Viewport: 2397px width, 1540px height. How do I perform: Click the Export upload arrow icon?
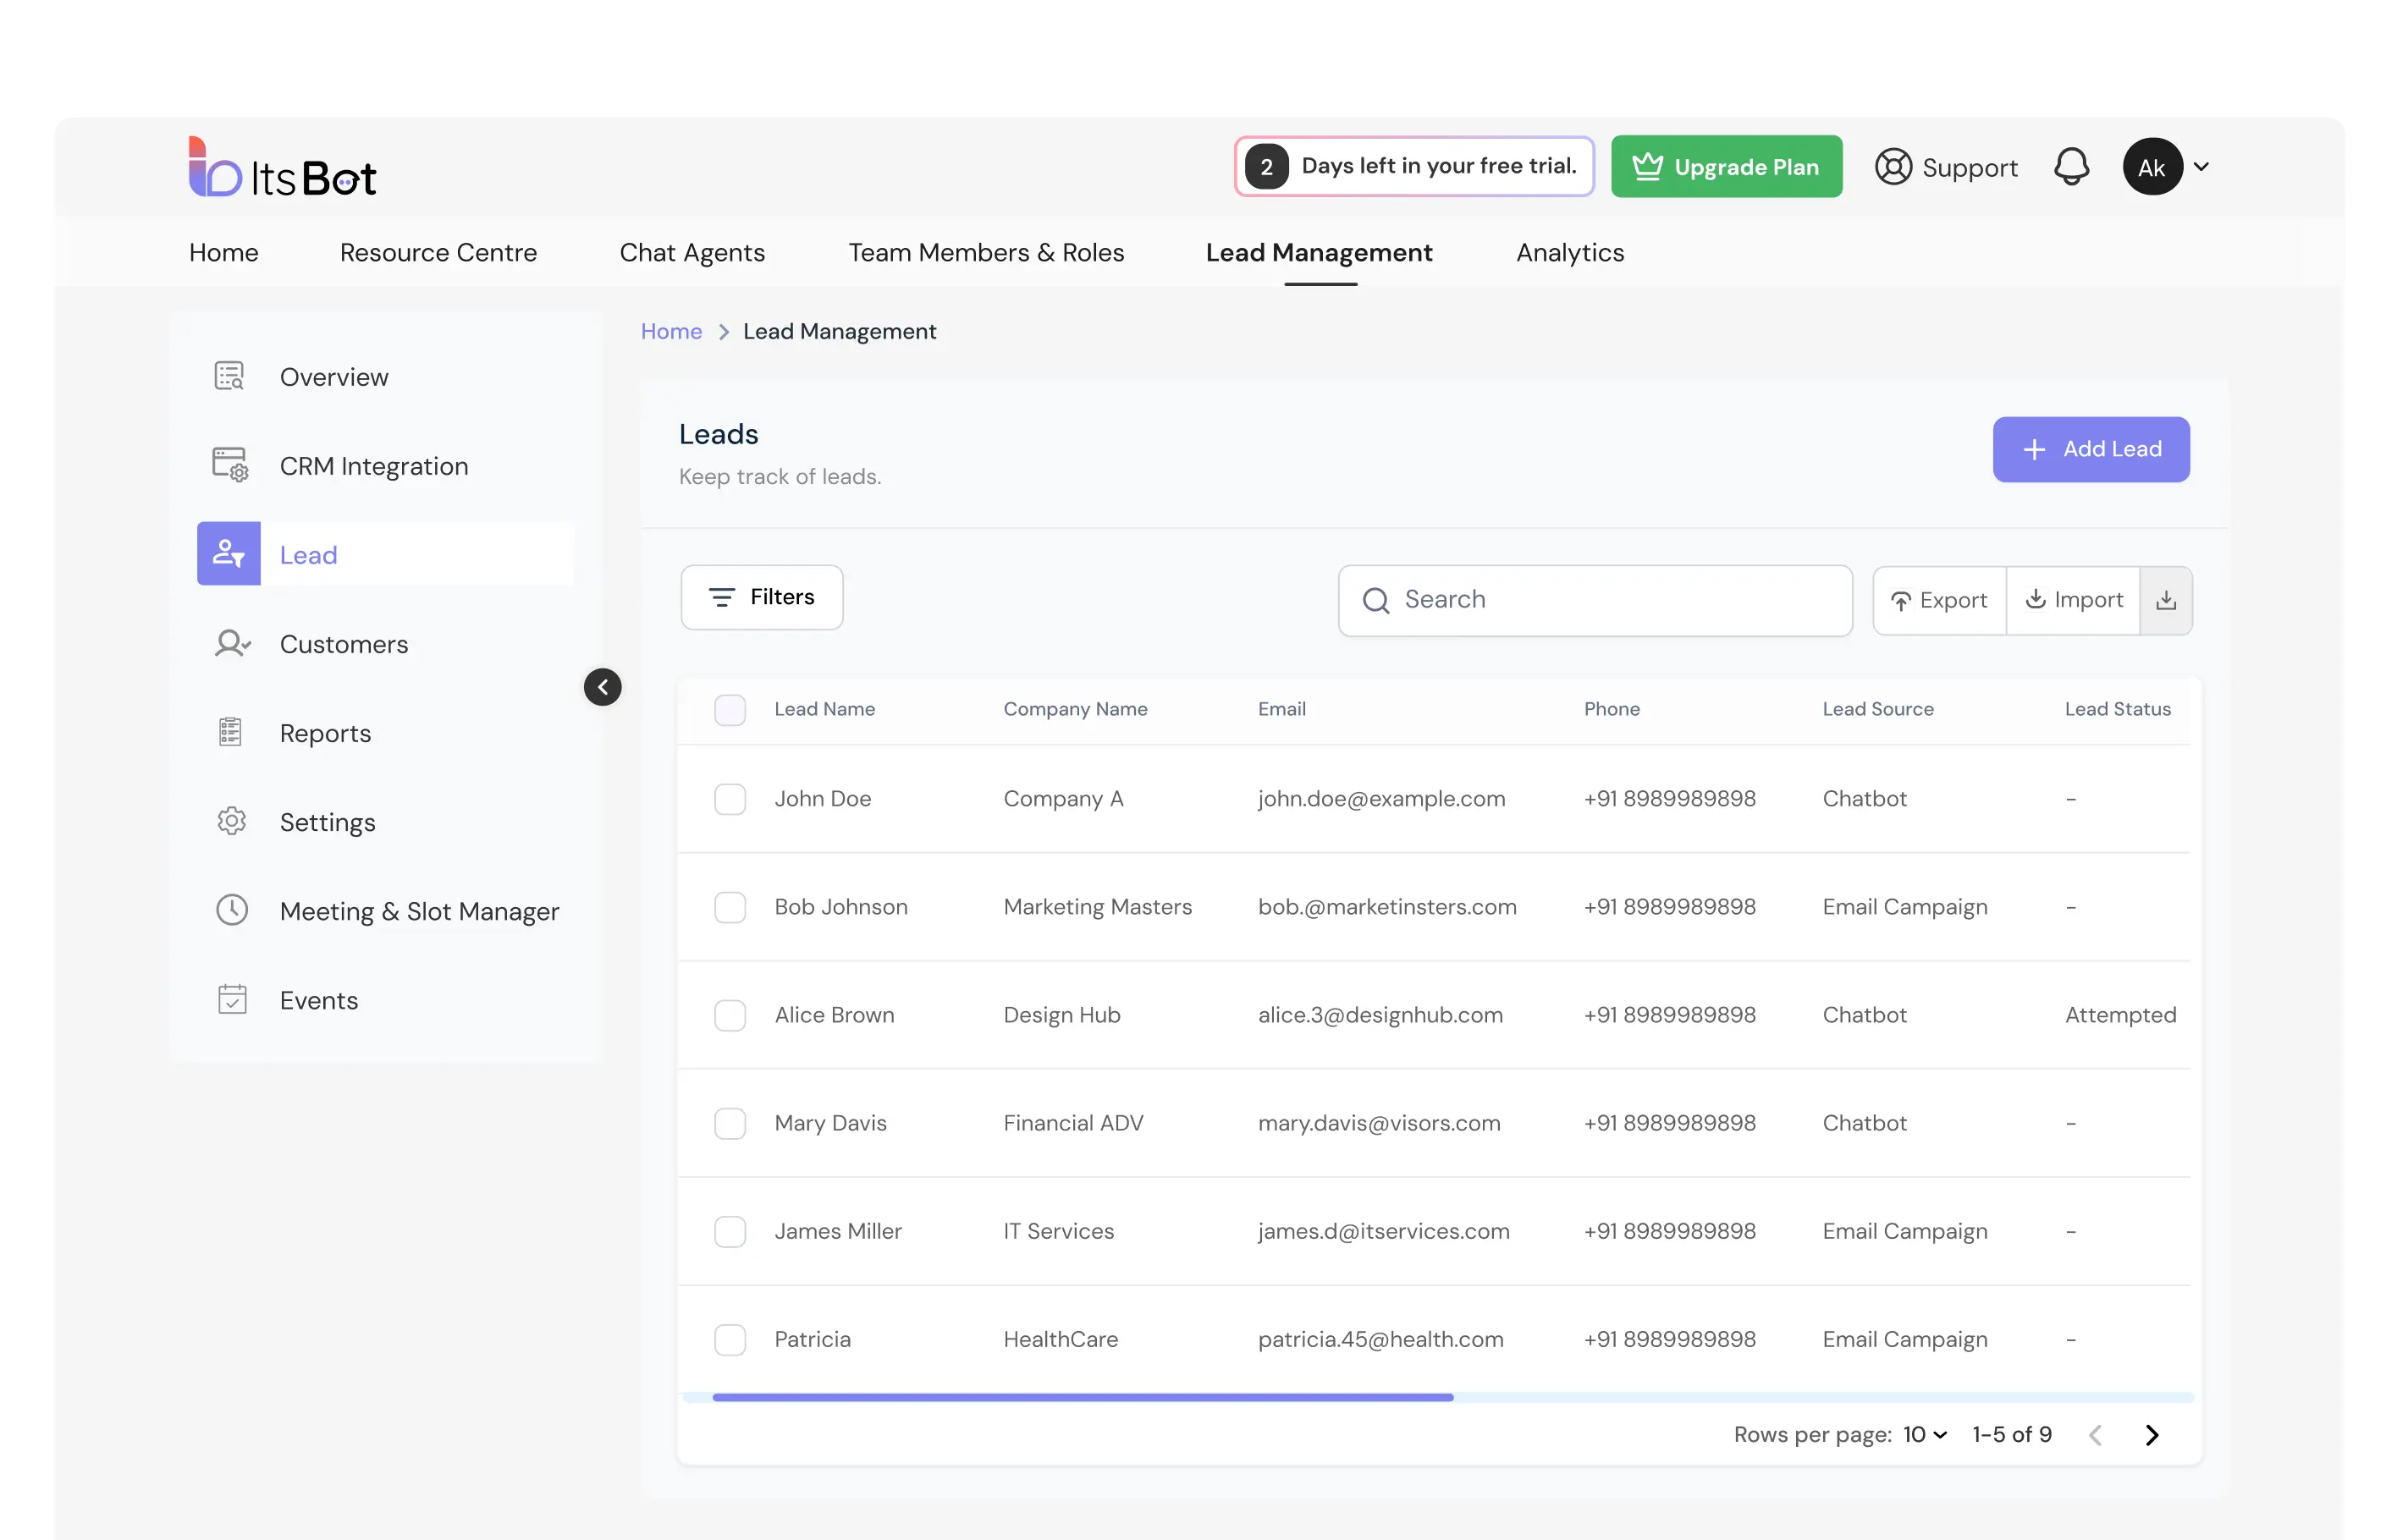(1901, 601)
